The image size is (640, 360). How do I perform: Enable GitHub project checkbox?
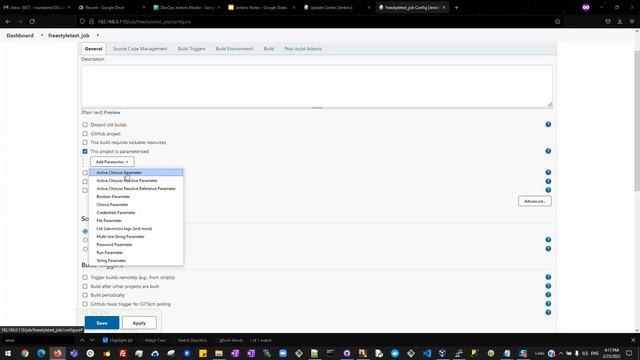[85, 133]
